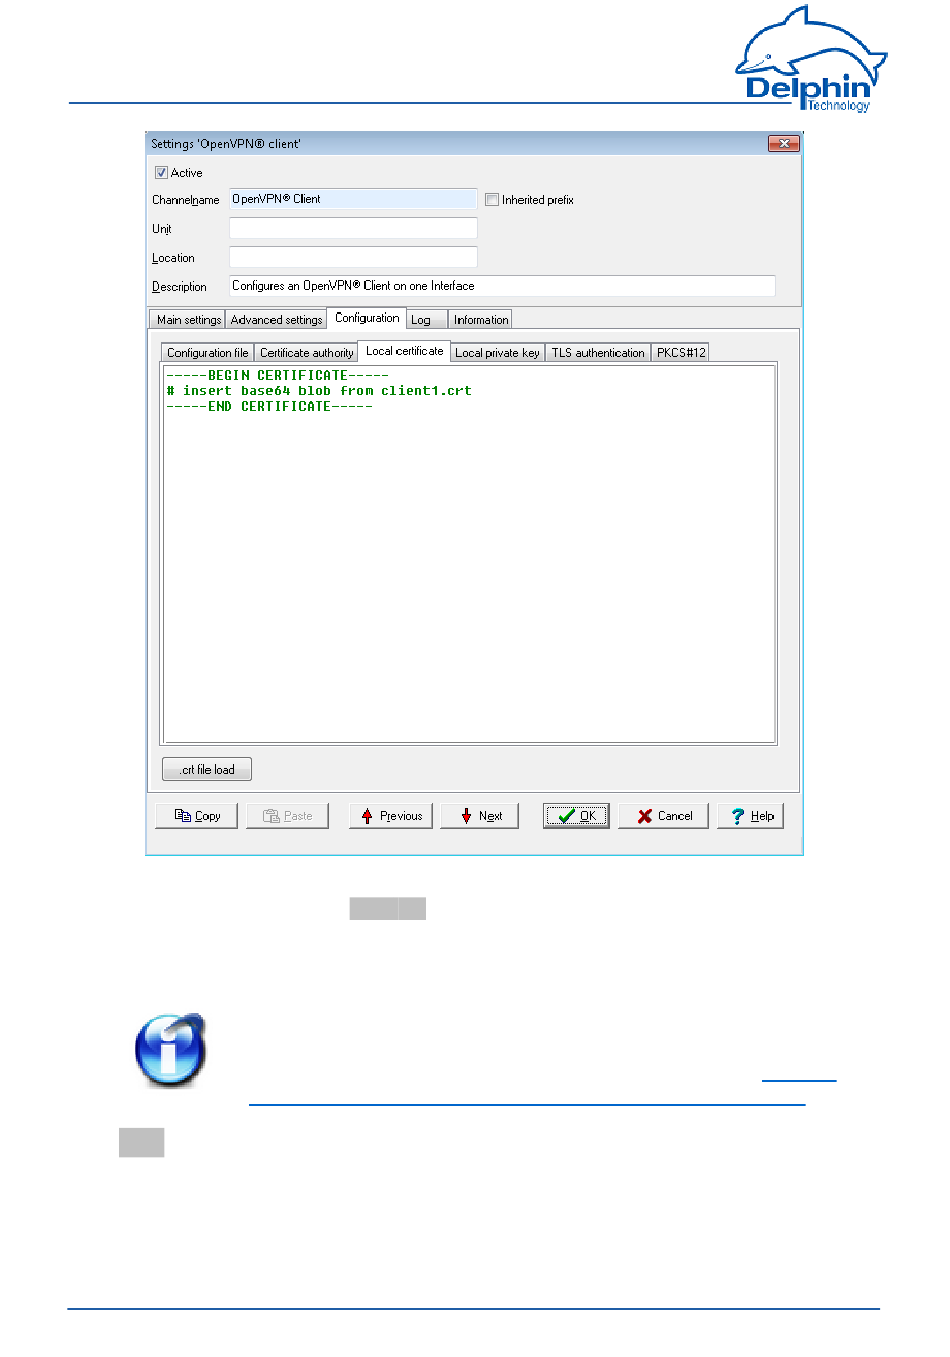Open the Advanced settings tab

(x=276, y=320)
